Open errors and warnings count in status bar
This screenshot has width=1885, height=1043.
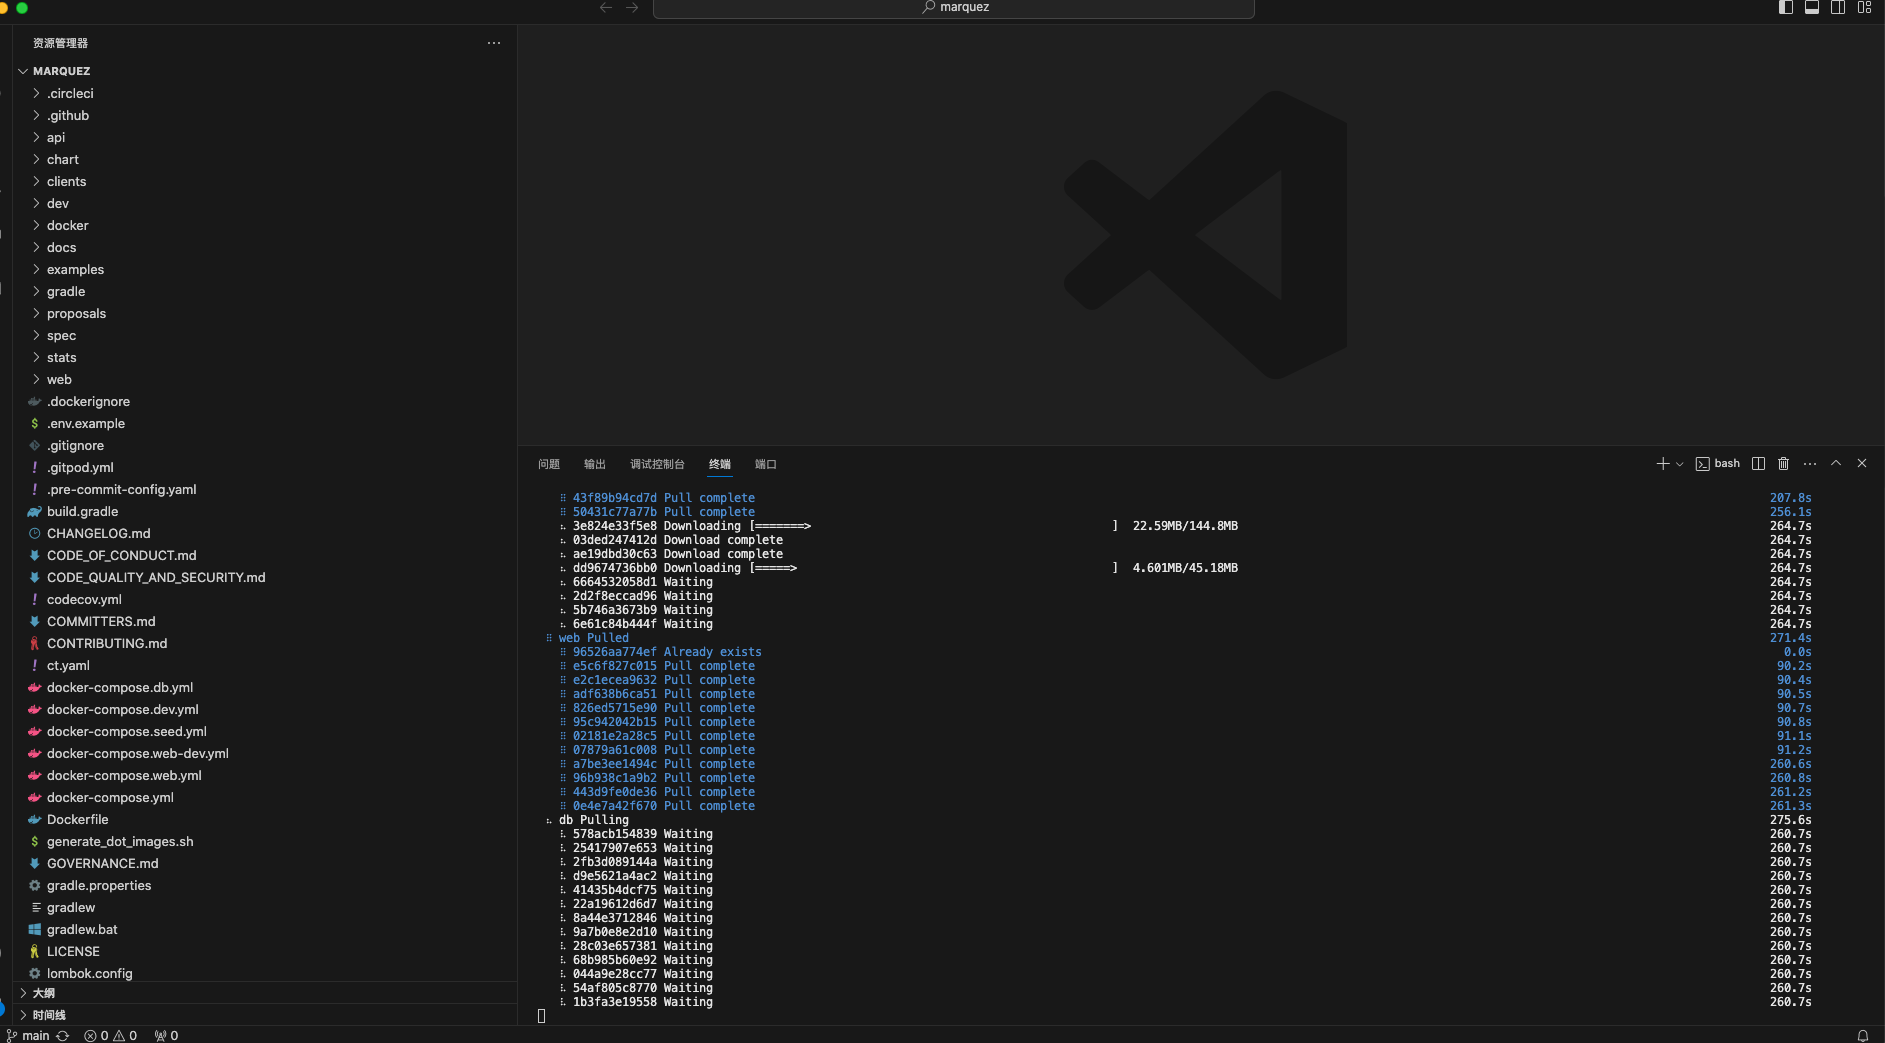(111, 1035)
